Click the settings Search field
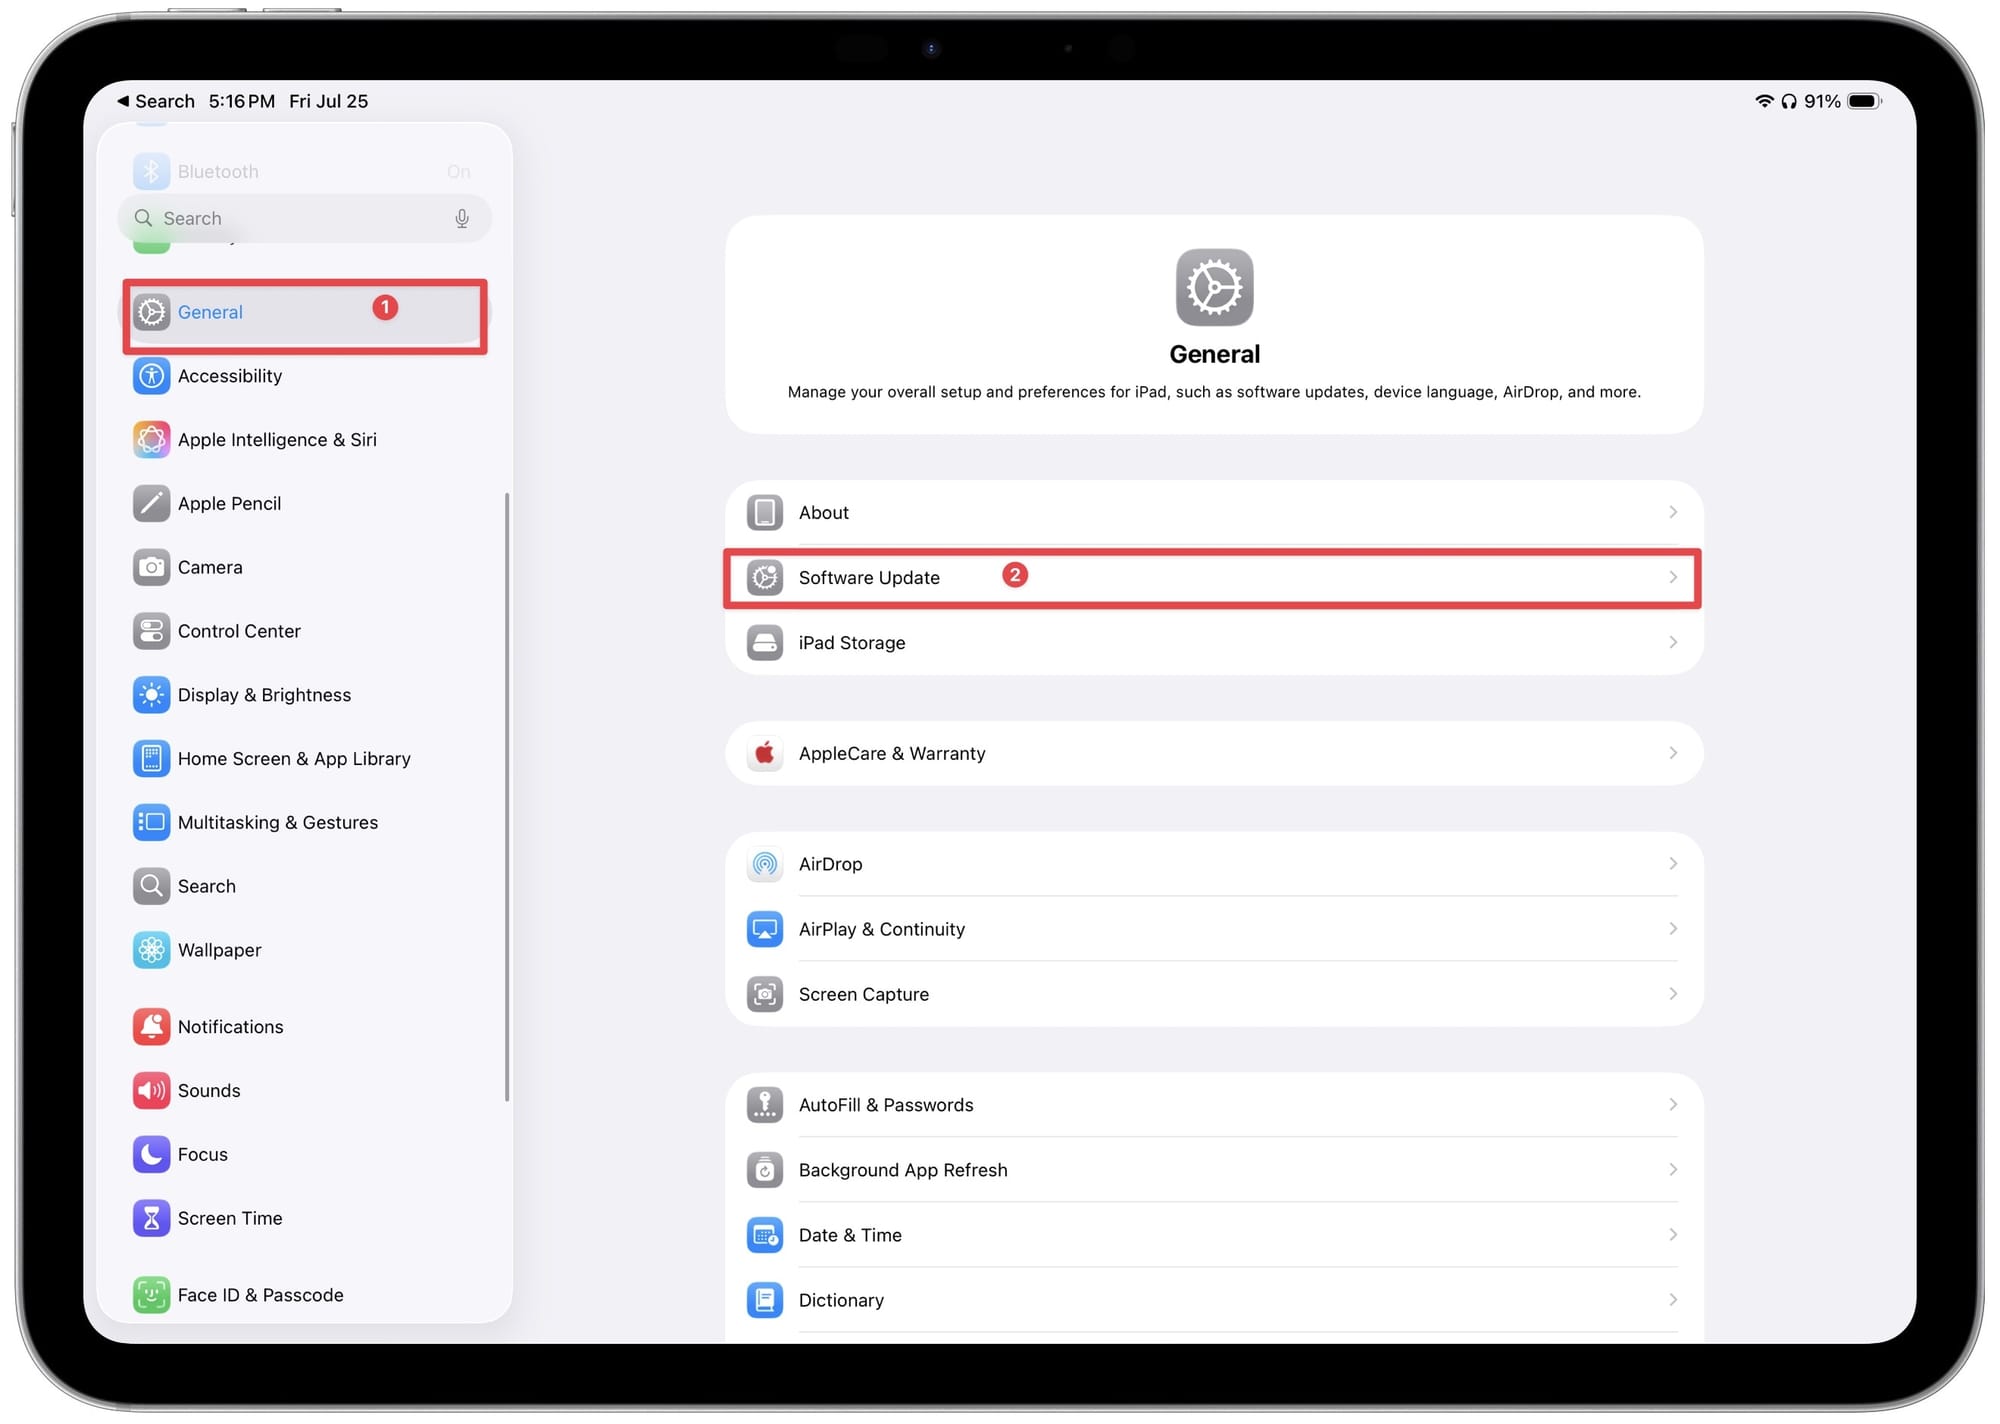This screenshot has height=1424, width=2000. (305, 219)
